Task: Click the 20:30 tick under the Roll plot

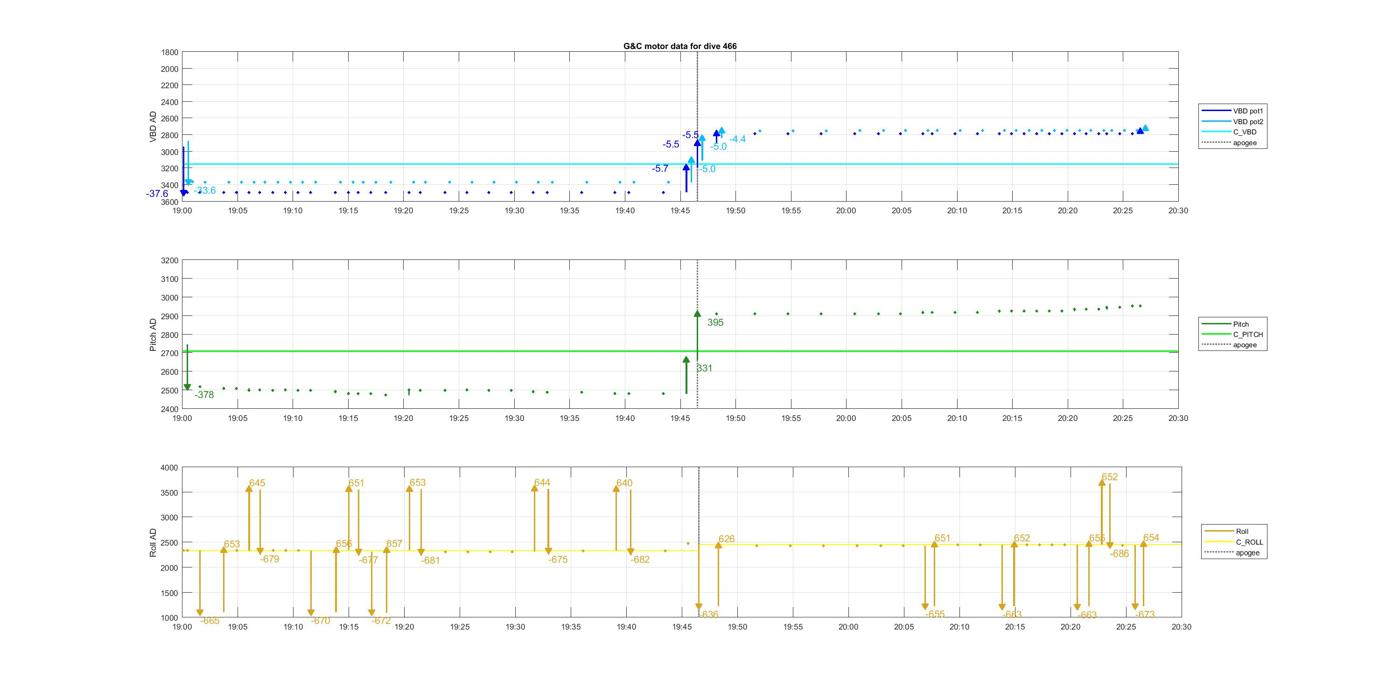Action: [1181, 627]
